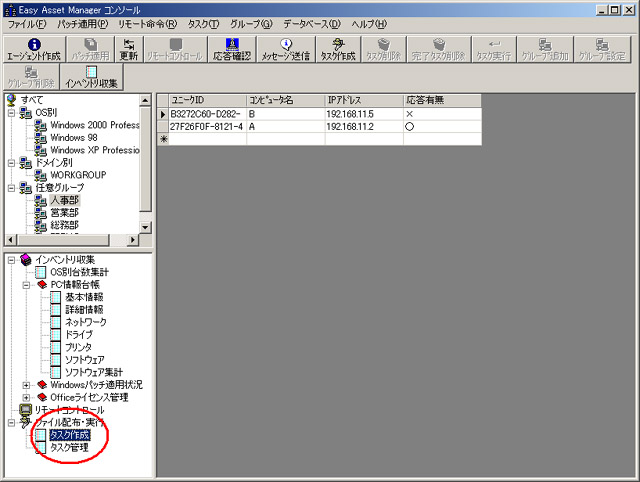Select タスク管理 under ファイル配布・実行
The height and width of the screenshot is (482, 640).
(69, 448)
